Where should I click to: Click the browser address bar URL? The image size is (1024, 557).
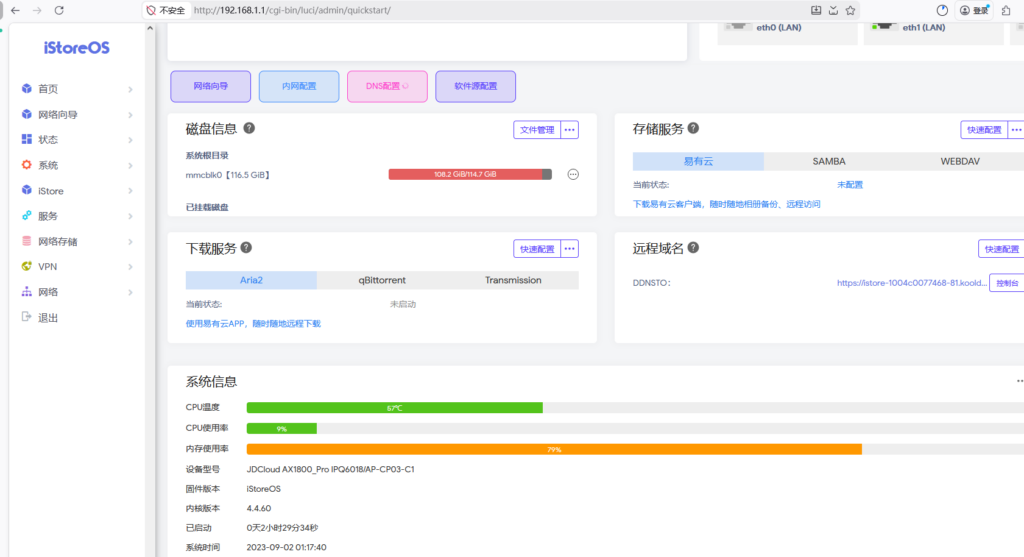[x=292, y=10]
